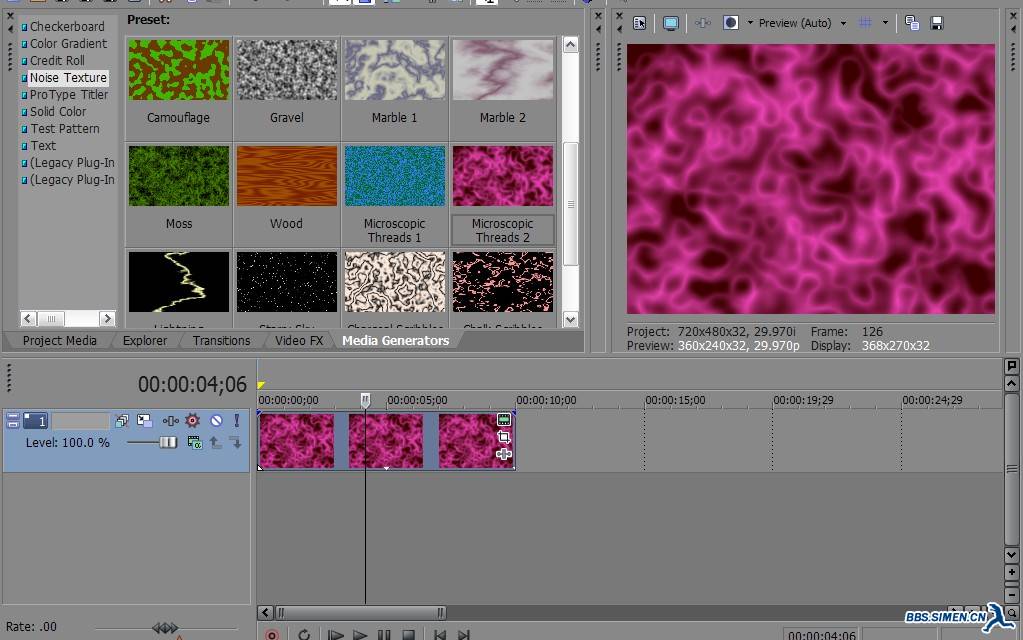Go to End of project button
Image resolution: width=1023 pixels, height=640 pixels.
[x=464, y=634]
